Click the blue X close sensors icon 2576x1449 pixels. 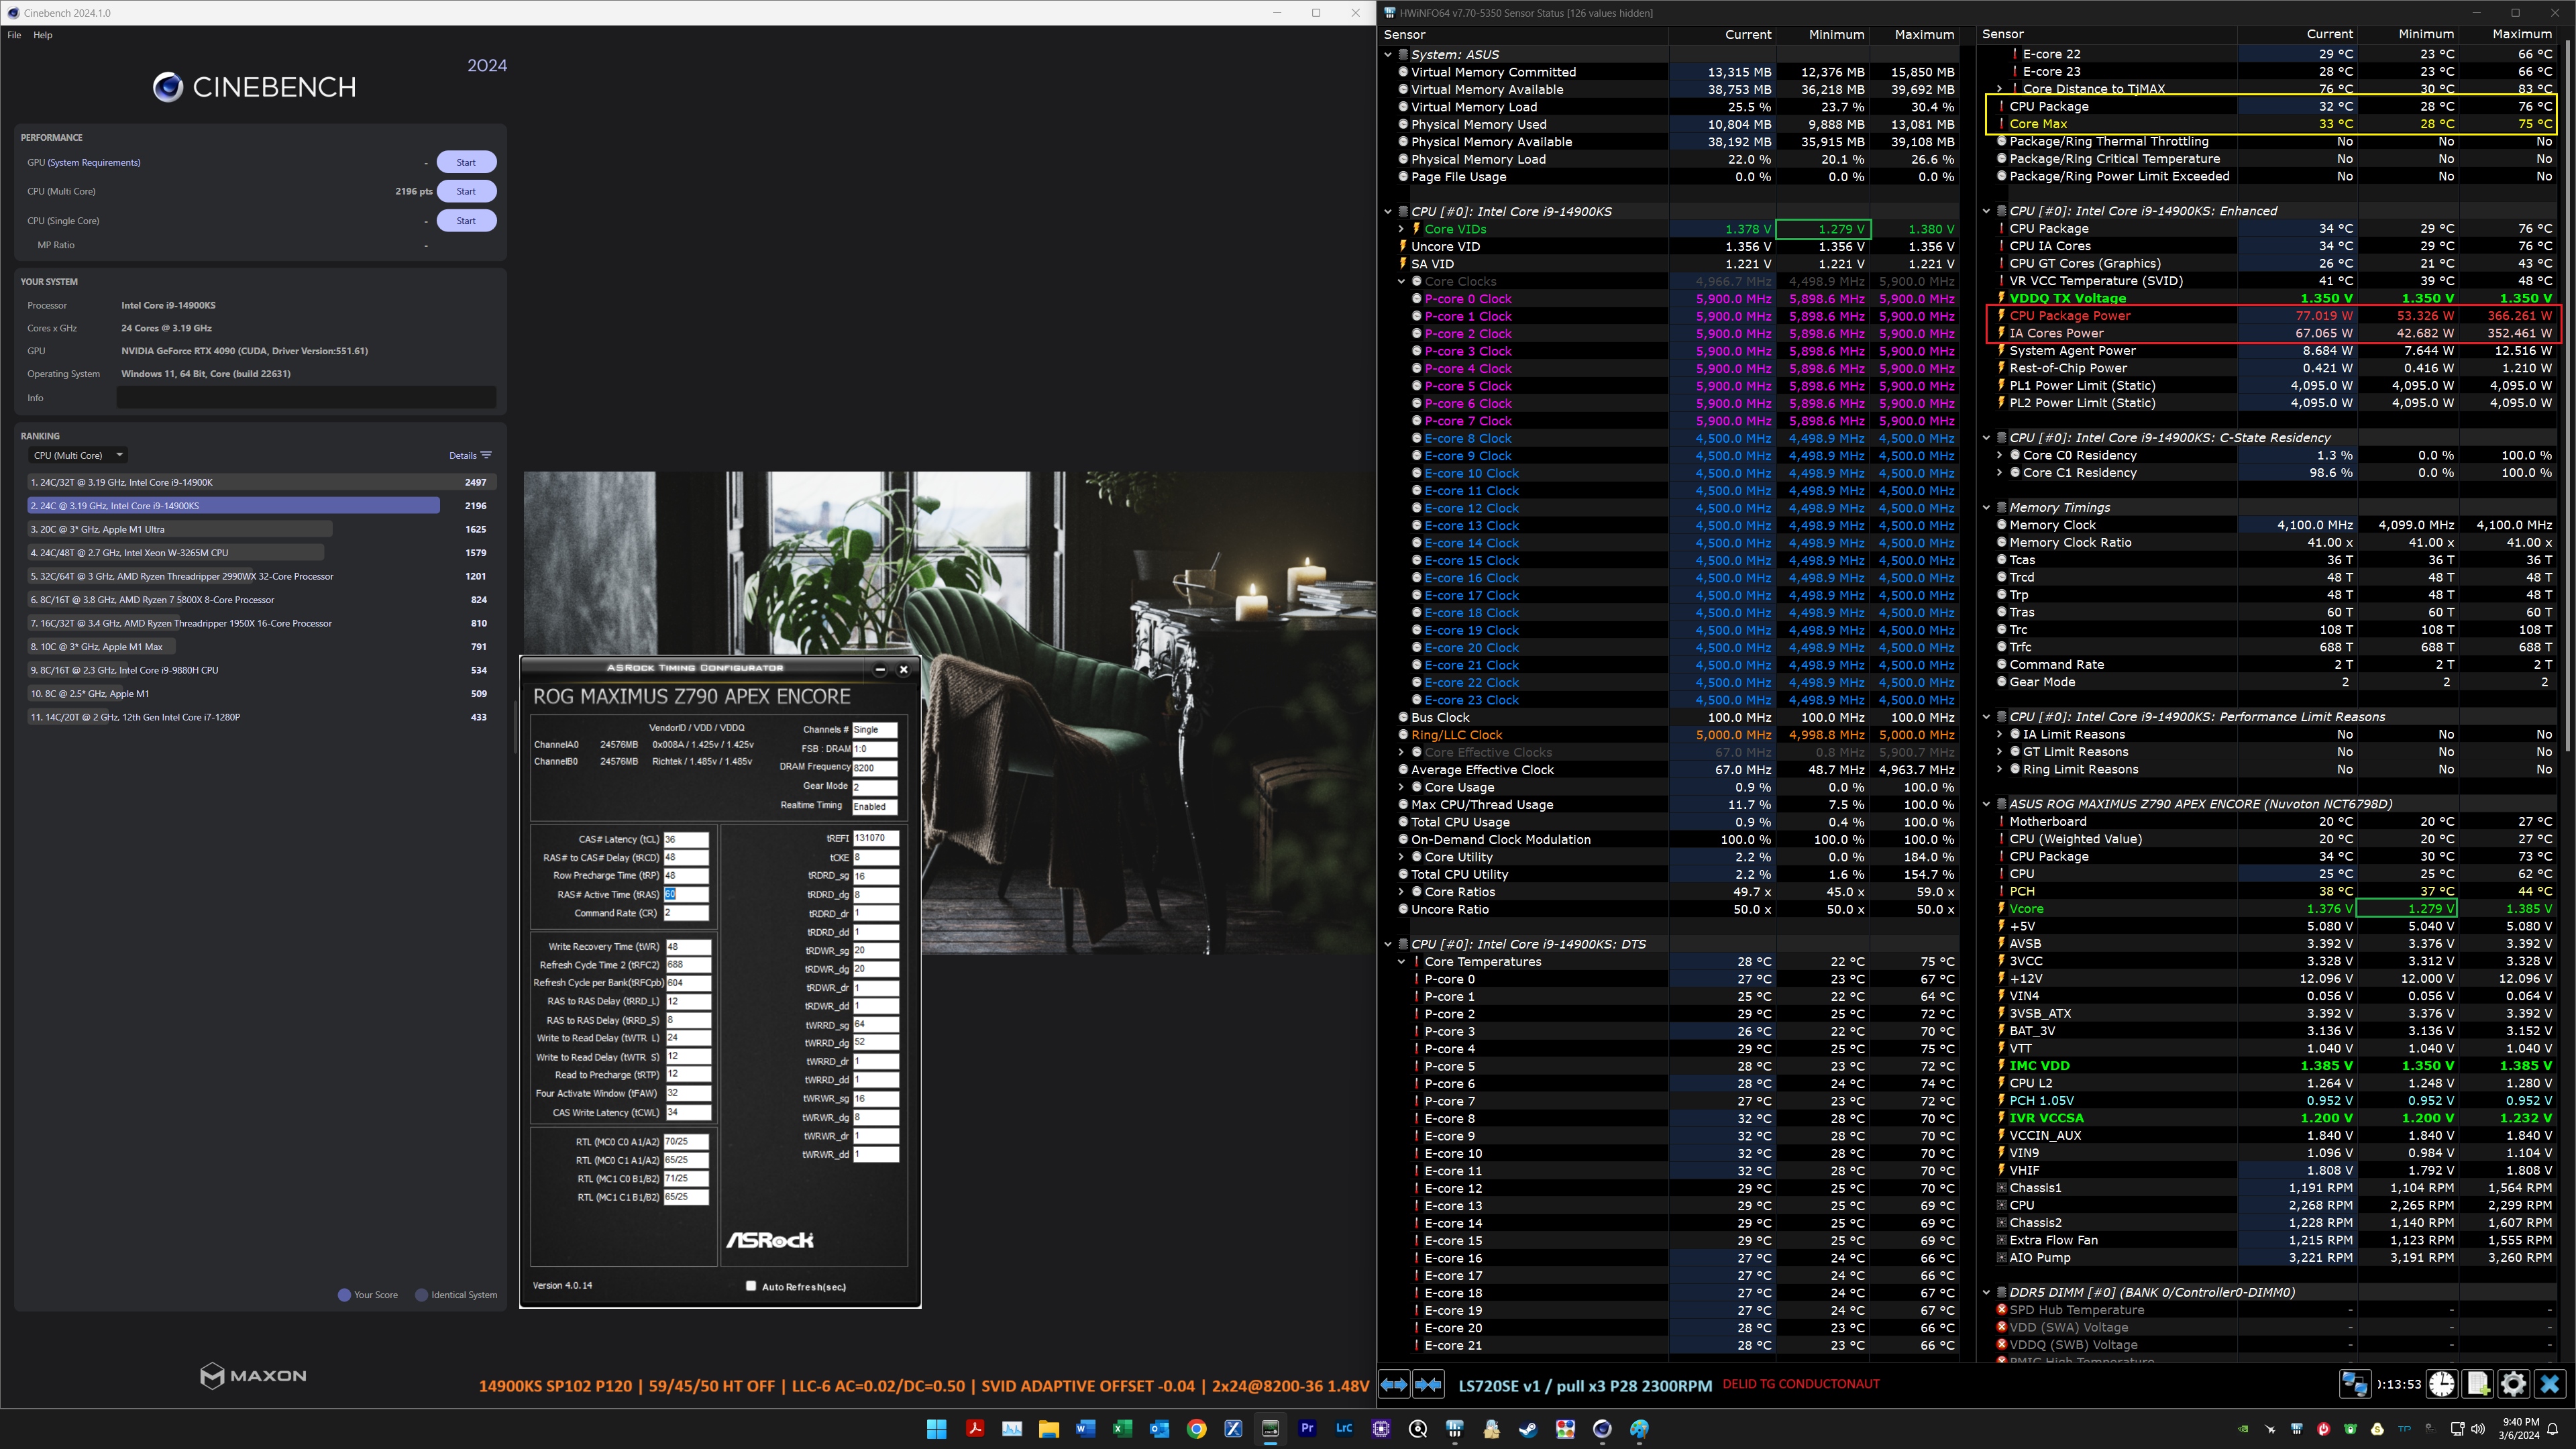2549,1384
